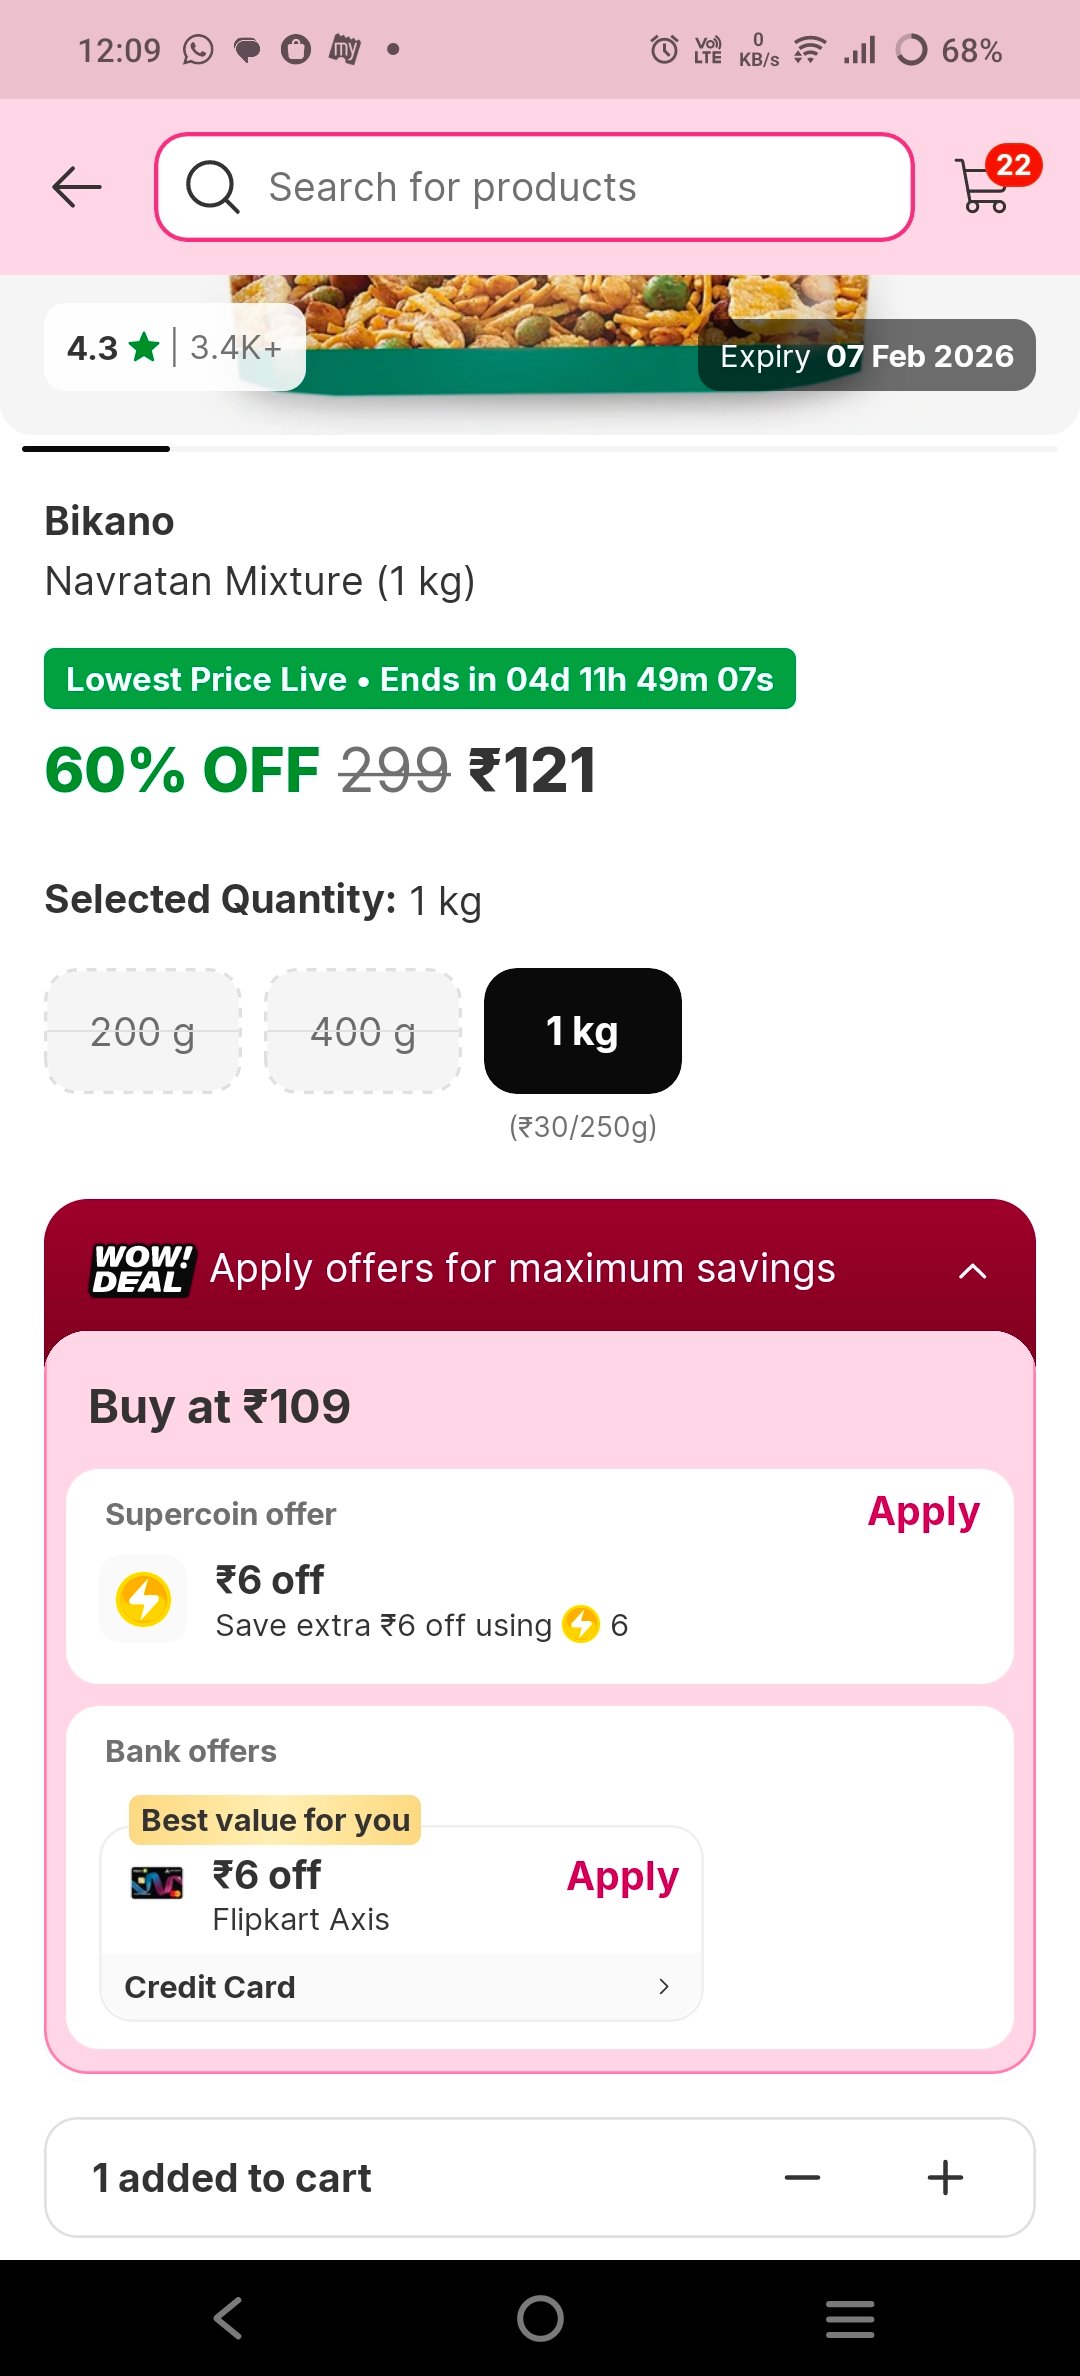Expand the Credit Card offer details

click(x=663, y=1986)
